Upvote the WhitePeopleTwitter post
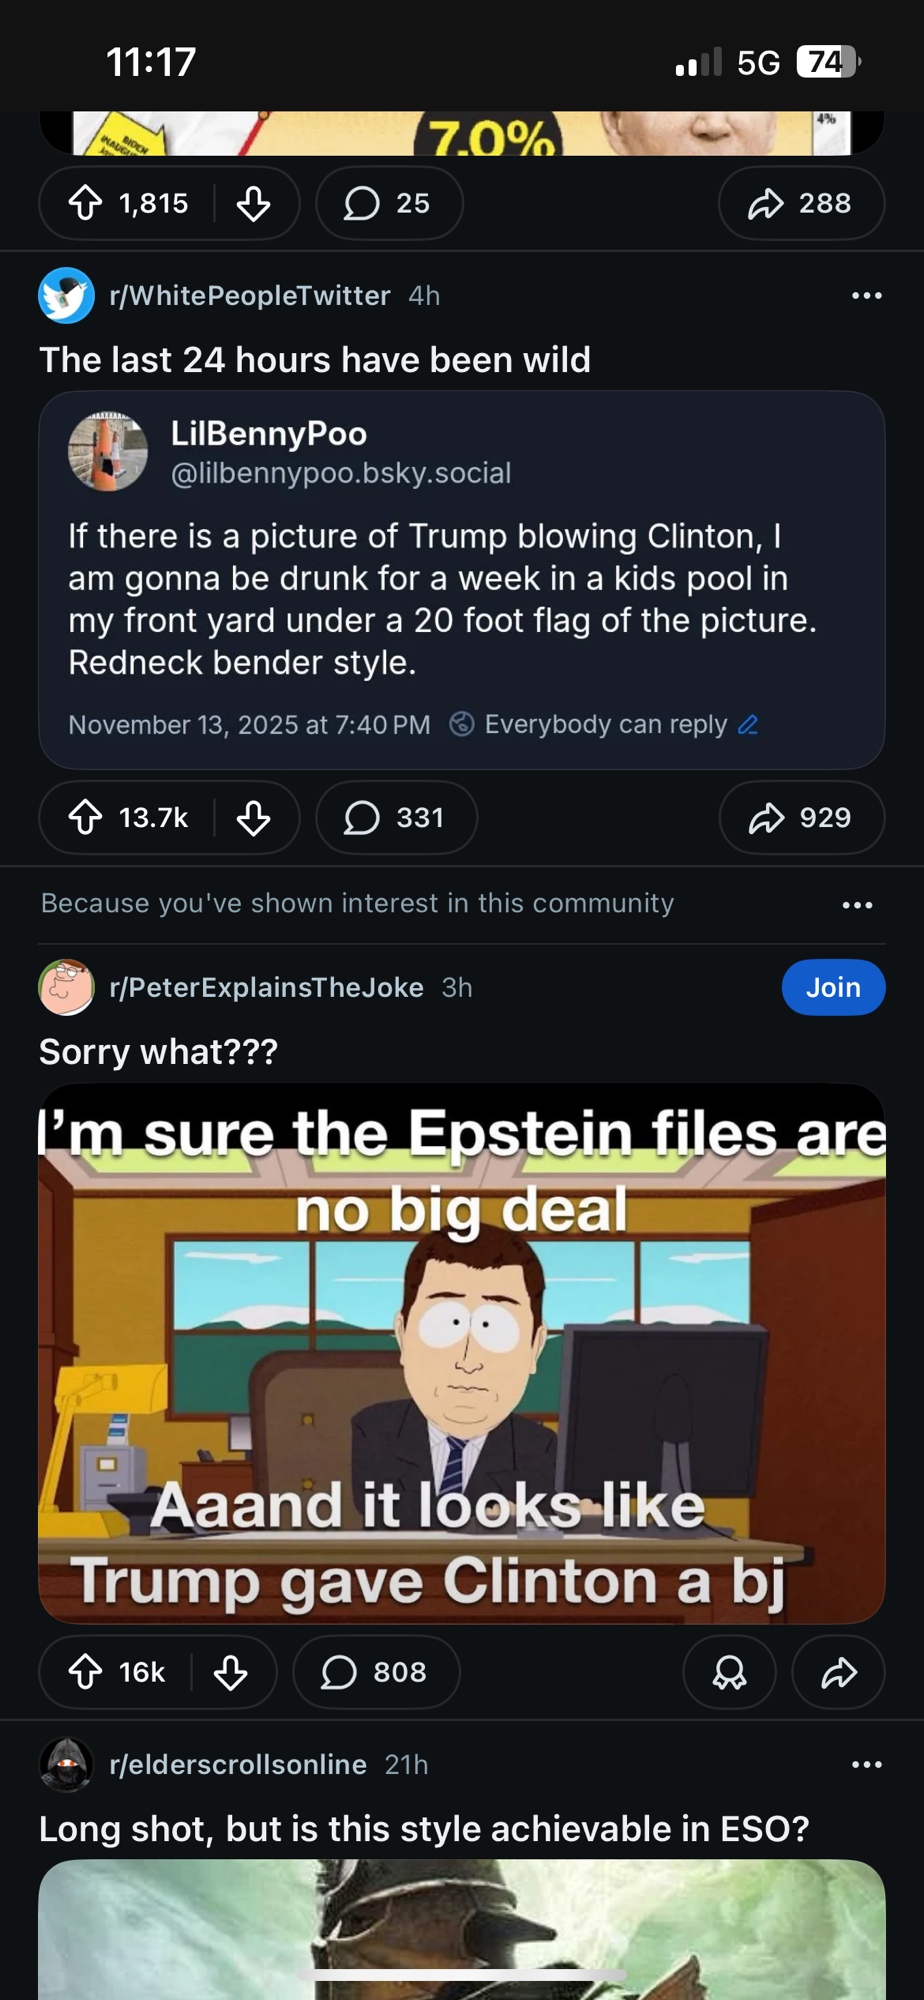Image resolution: width=924 pixels, height=2000 pixels. [86, 818]
